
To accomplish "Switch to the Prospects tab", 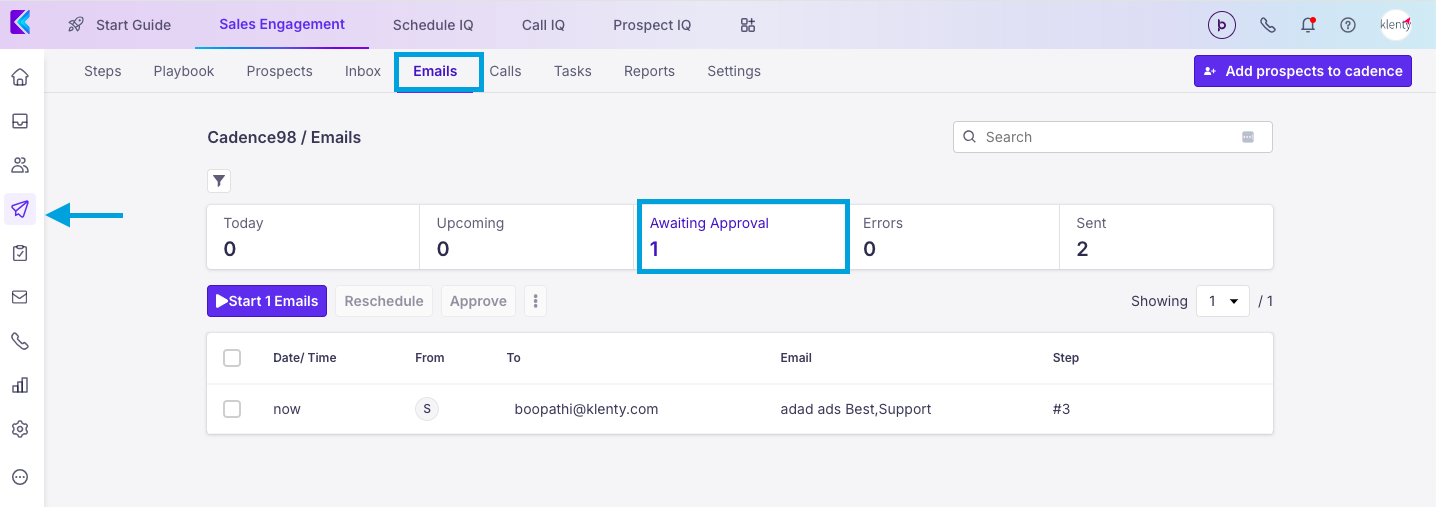I will click(279, 71).
